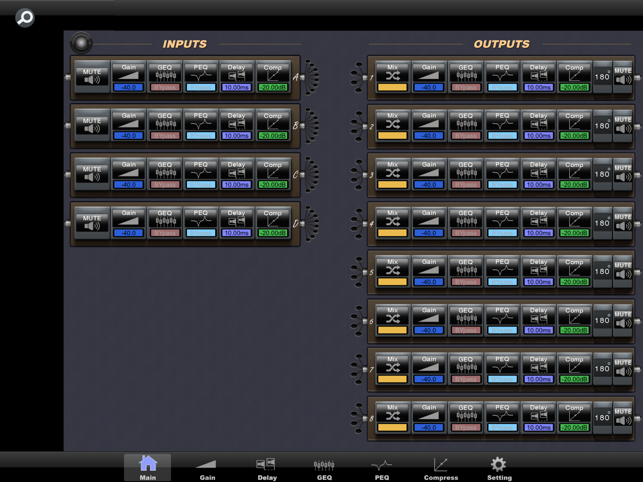Switch to the Gain tab

(x=207, y=468)
